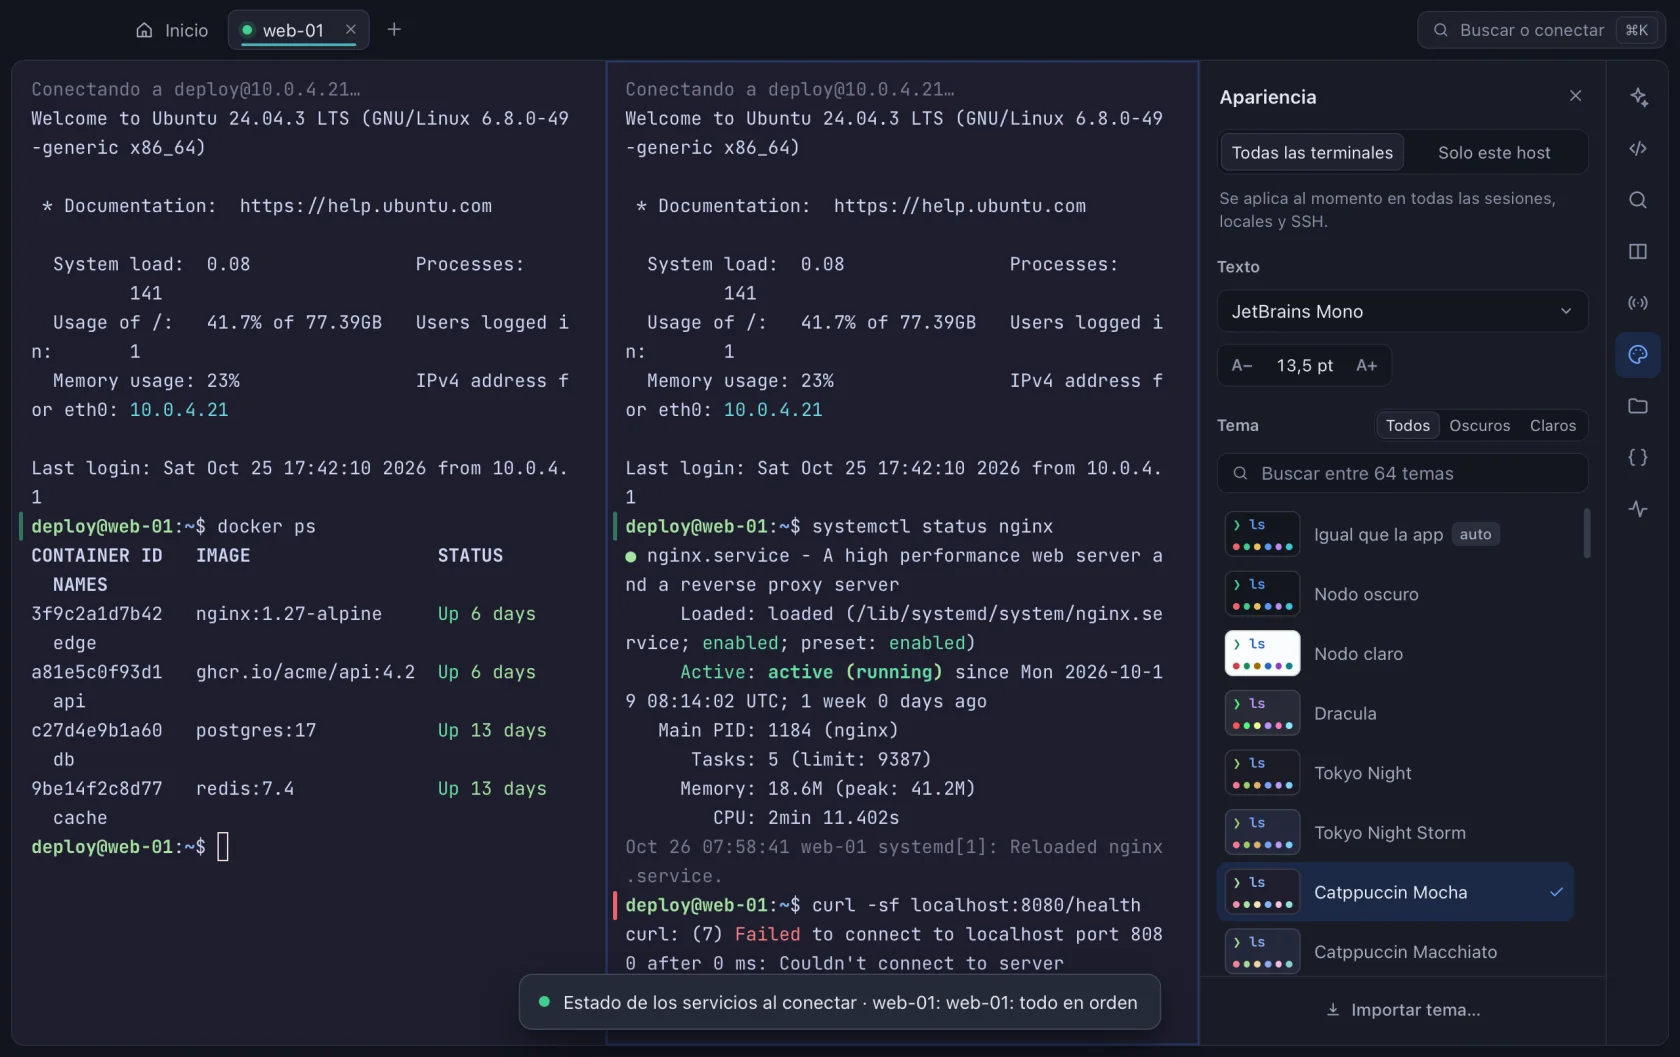This screenshot has height=1057, width=1680.
Task: Apply the Catppuccin Macchiato theme
Action: pos(1396,951)
